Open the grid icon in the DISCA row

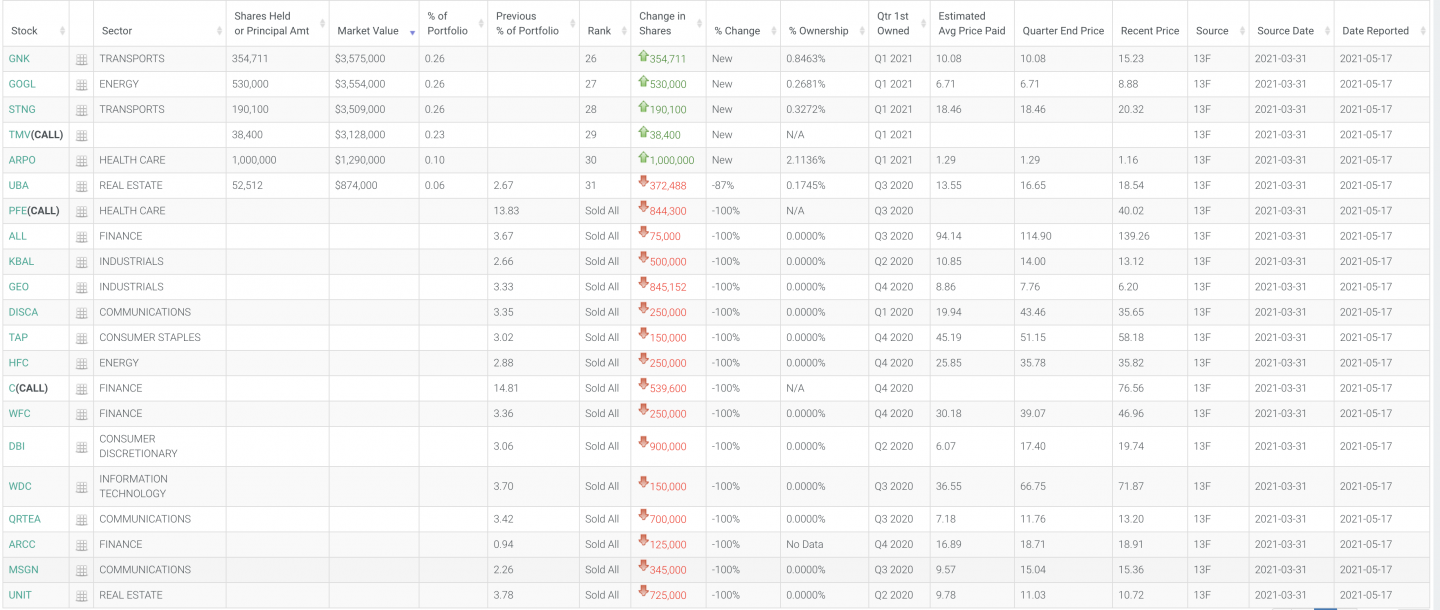(x=82, y=313)
